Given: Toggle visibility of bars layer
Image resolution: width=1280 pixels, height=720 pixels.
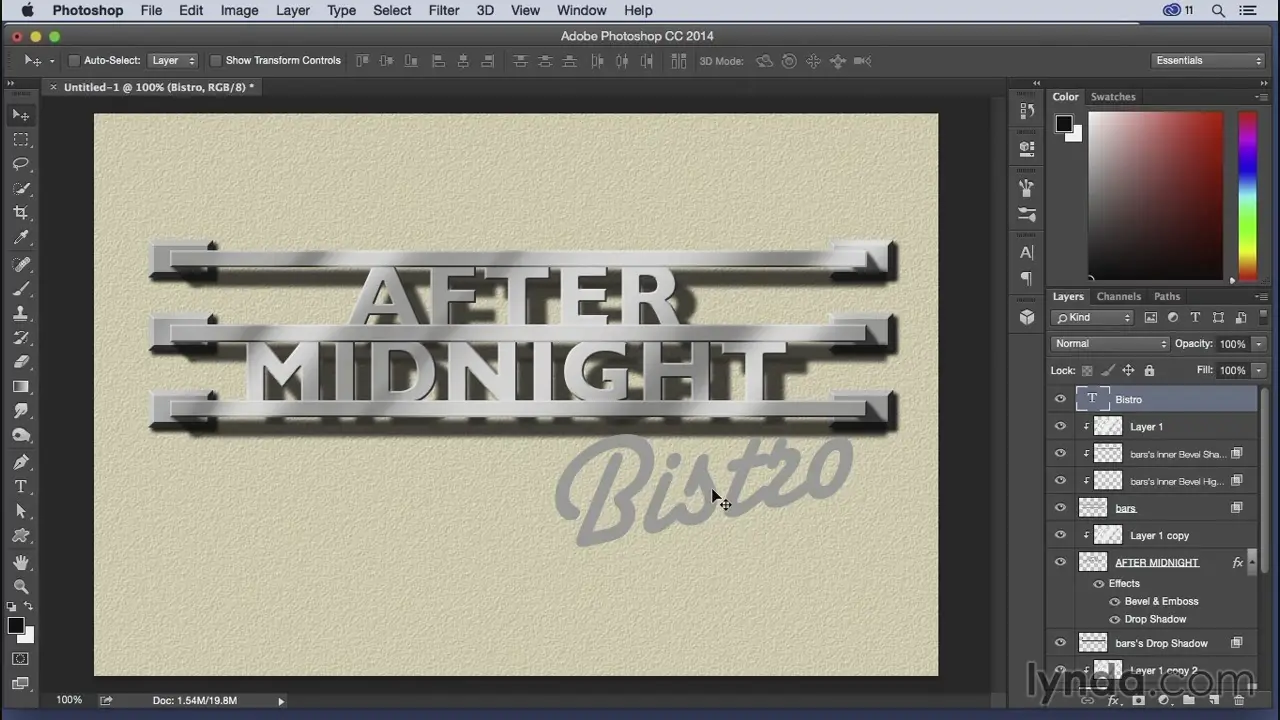Looking at the screenshot, I should tap(1060, 508).
